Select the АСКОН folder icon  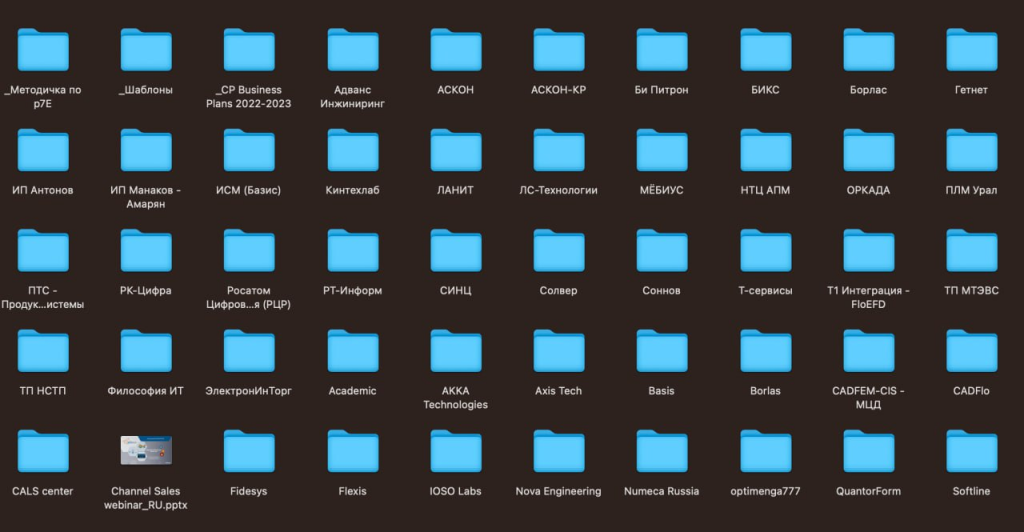click(456, 50)
